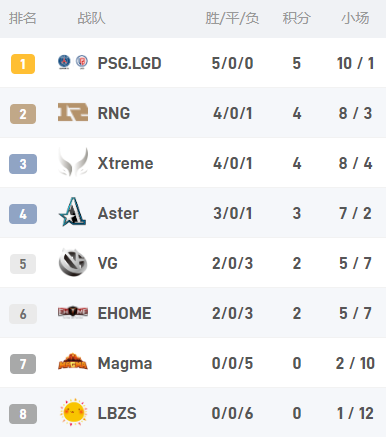Select Magma's 0/0/5 record cell
This screenshot has width=386, height=437.
click(x=232, y=363)
